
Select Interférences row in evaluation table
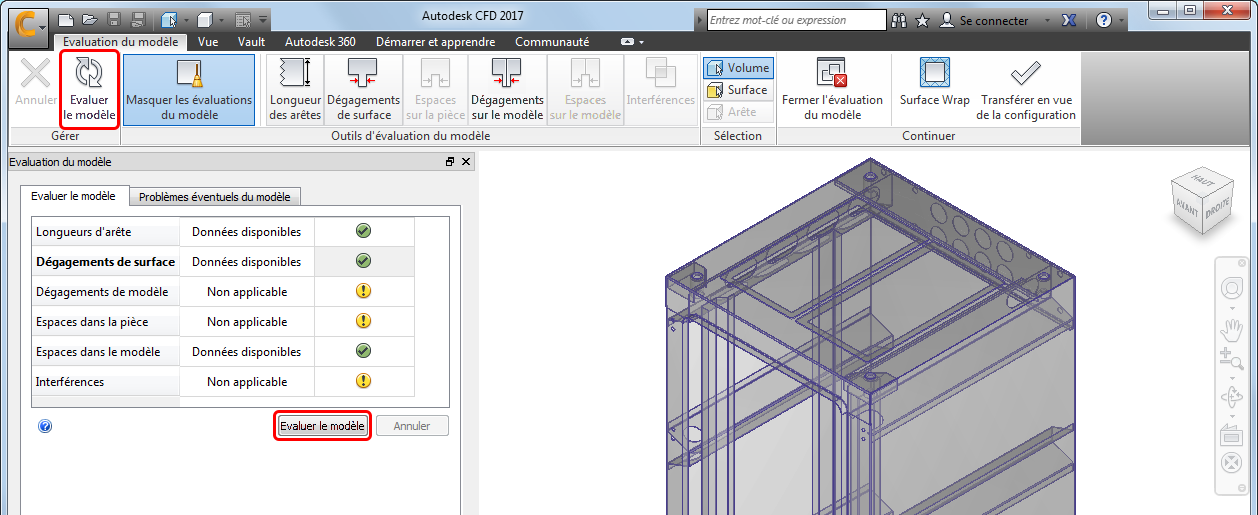[x=223, y=382]
